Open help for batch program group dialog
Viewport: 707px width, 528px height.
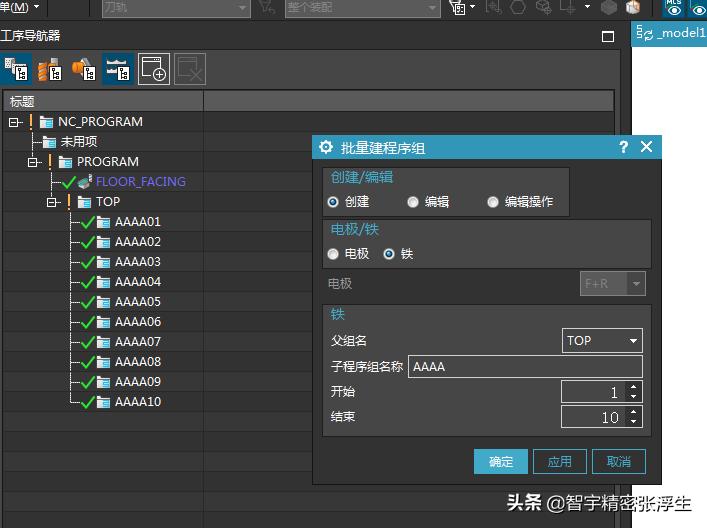pyautogui.click(x=624, y=147)
